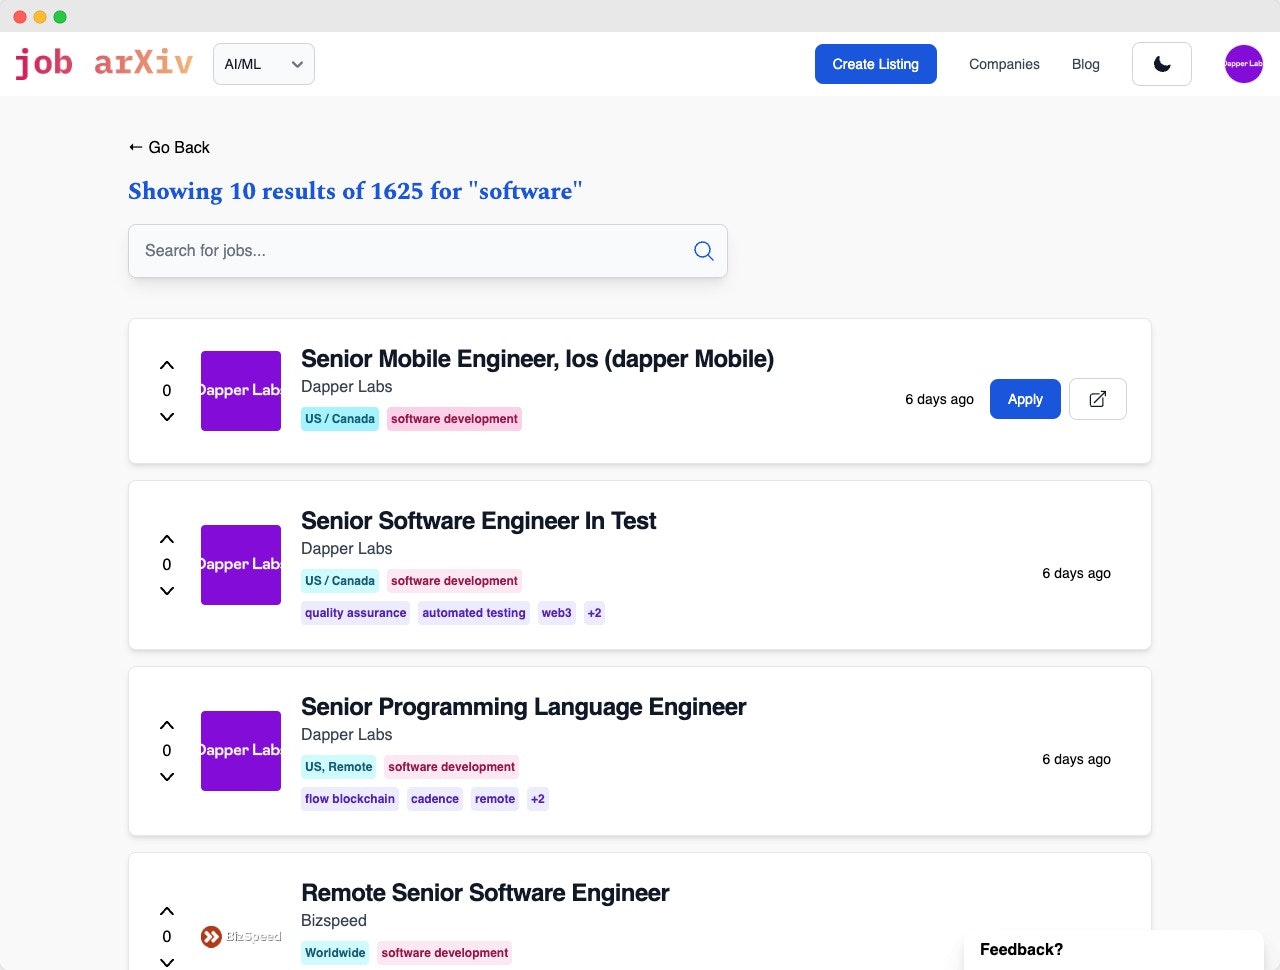Click US / Canada tag on Engineer In Test
This screenshot has height=970, width=1280.
pyautogui.click(x=340, y=581)
